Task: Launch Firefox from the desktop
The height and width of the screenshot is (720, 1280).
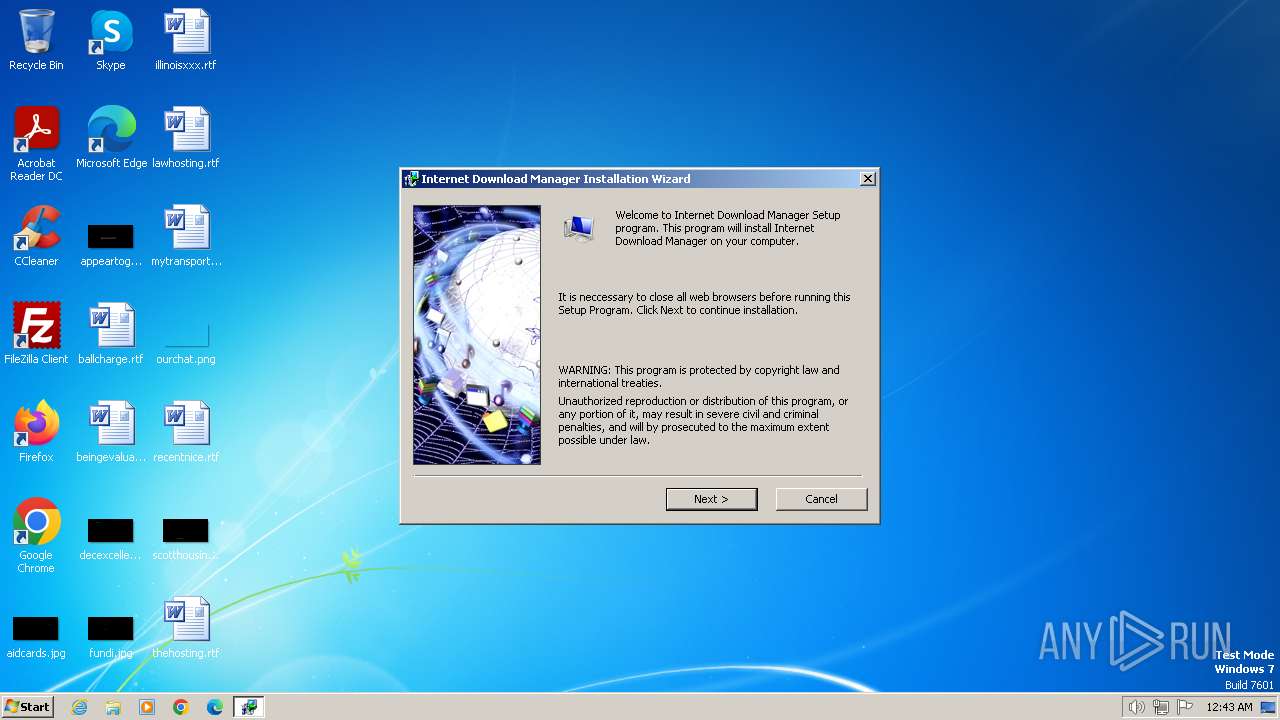Action: point(36,432)
